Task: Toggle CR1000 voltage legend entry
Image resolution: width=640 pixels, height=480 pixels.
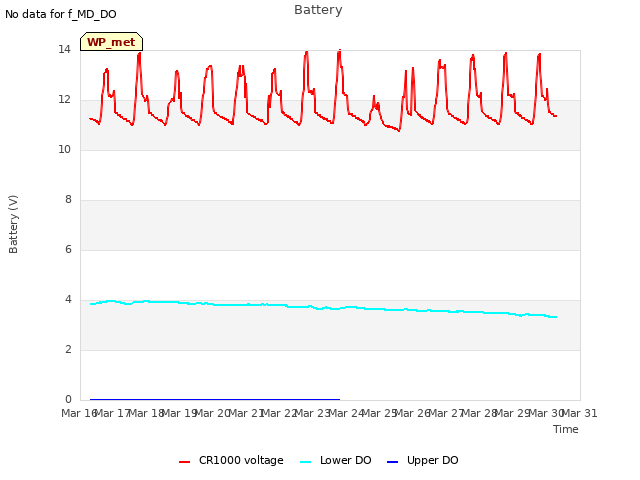Action: point(231,460)
